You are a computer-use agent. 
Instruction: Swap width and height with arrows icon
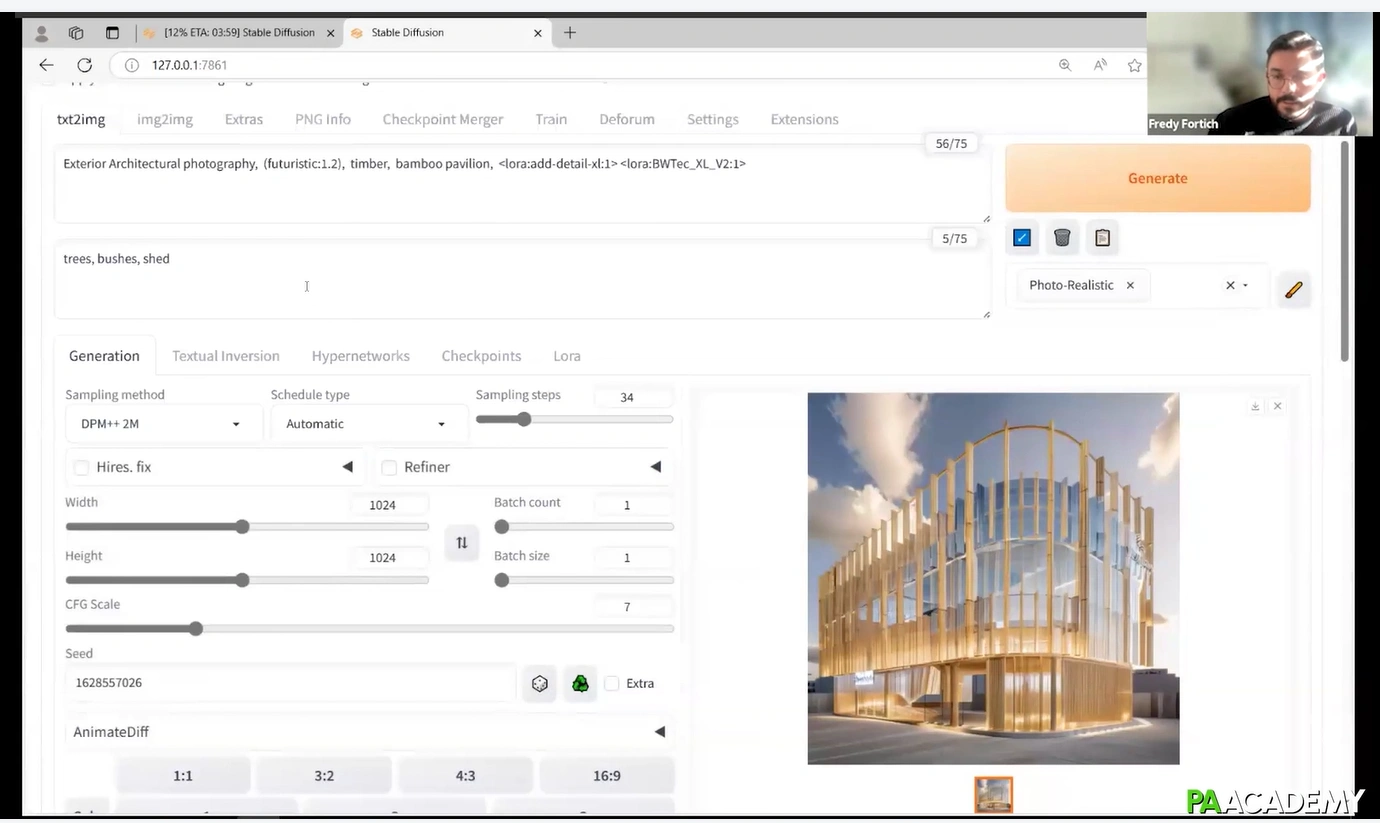click(461, 542)
